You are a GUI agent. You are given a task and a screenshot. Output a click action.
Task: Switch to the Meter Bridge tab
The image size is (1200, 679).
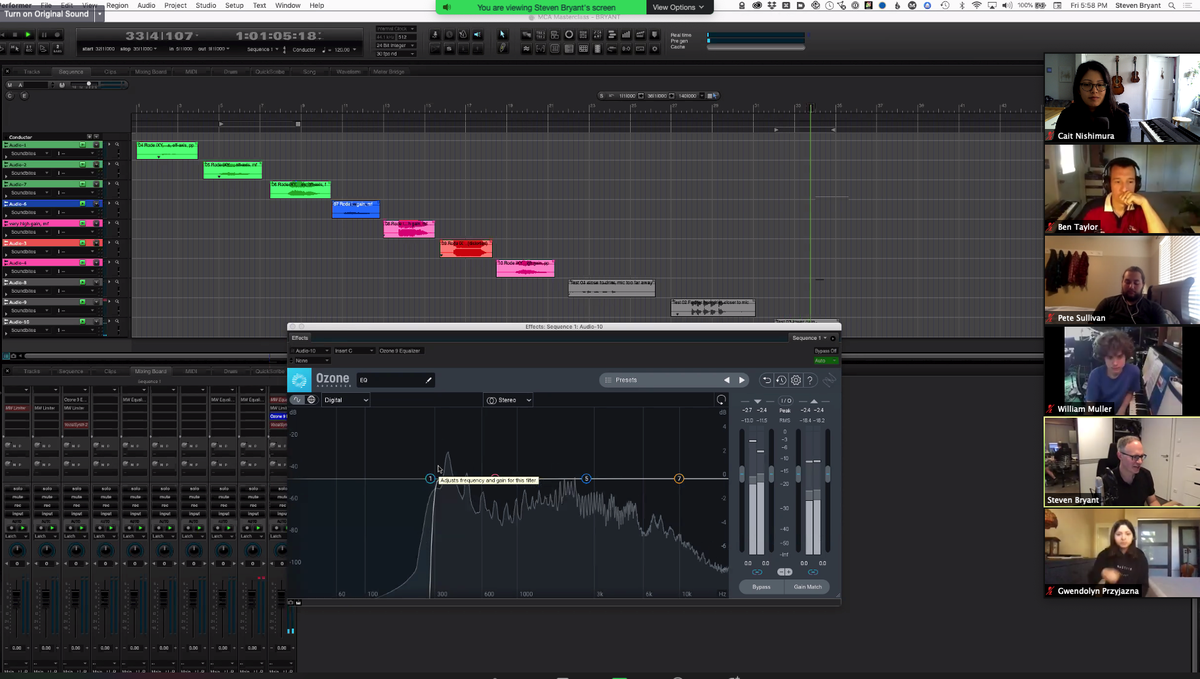389,72
